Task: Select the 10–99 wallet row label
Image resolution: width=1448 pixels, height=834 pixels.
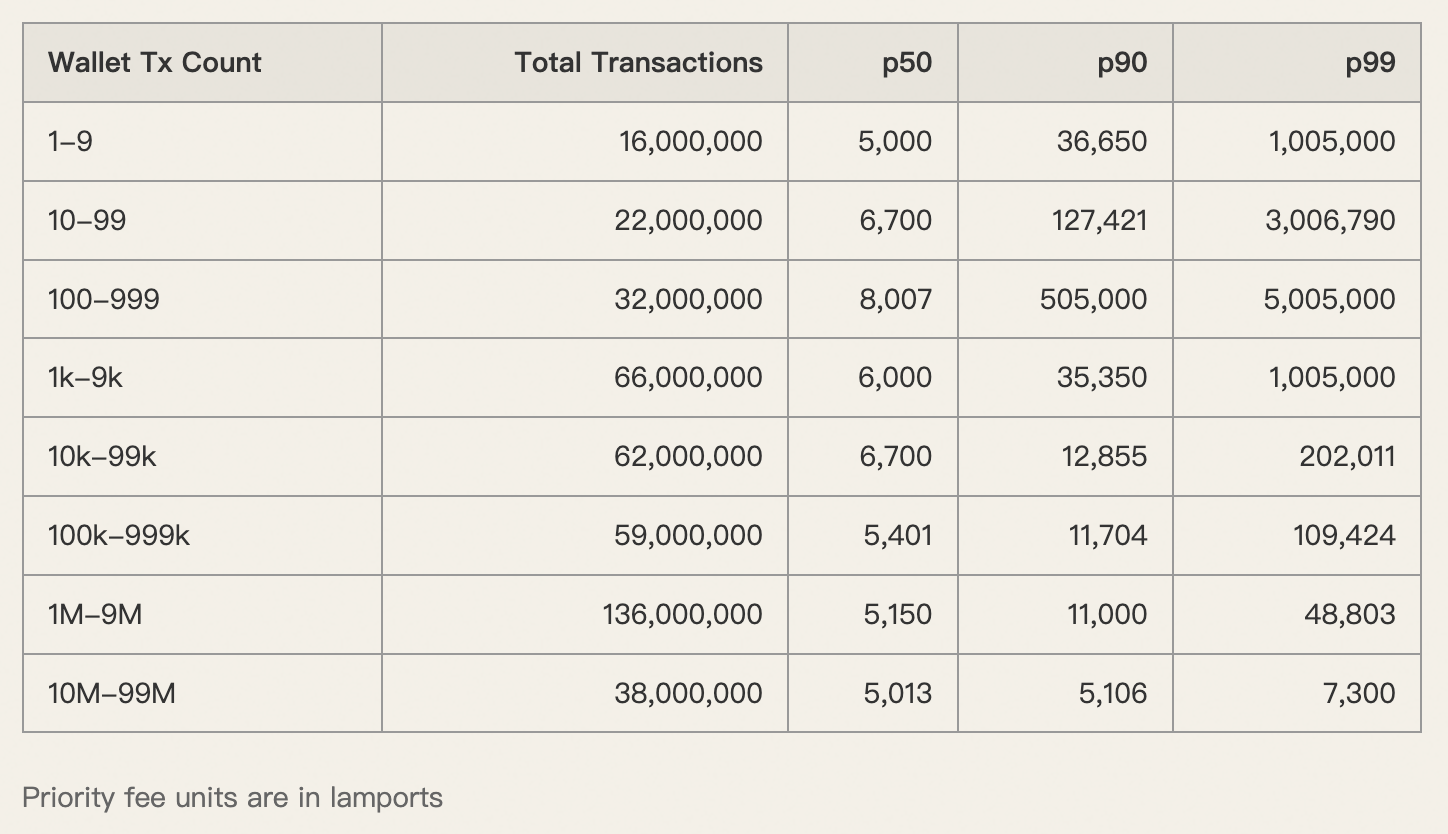Action: tap(87, 220)
